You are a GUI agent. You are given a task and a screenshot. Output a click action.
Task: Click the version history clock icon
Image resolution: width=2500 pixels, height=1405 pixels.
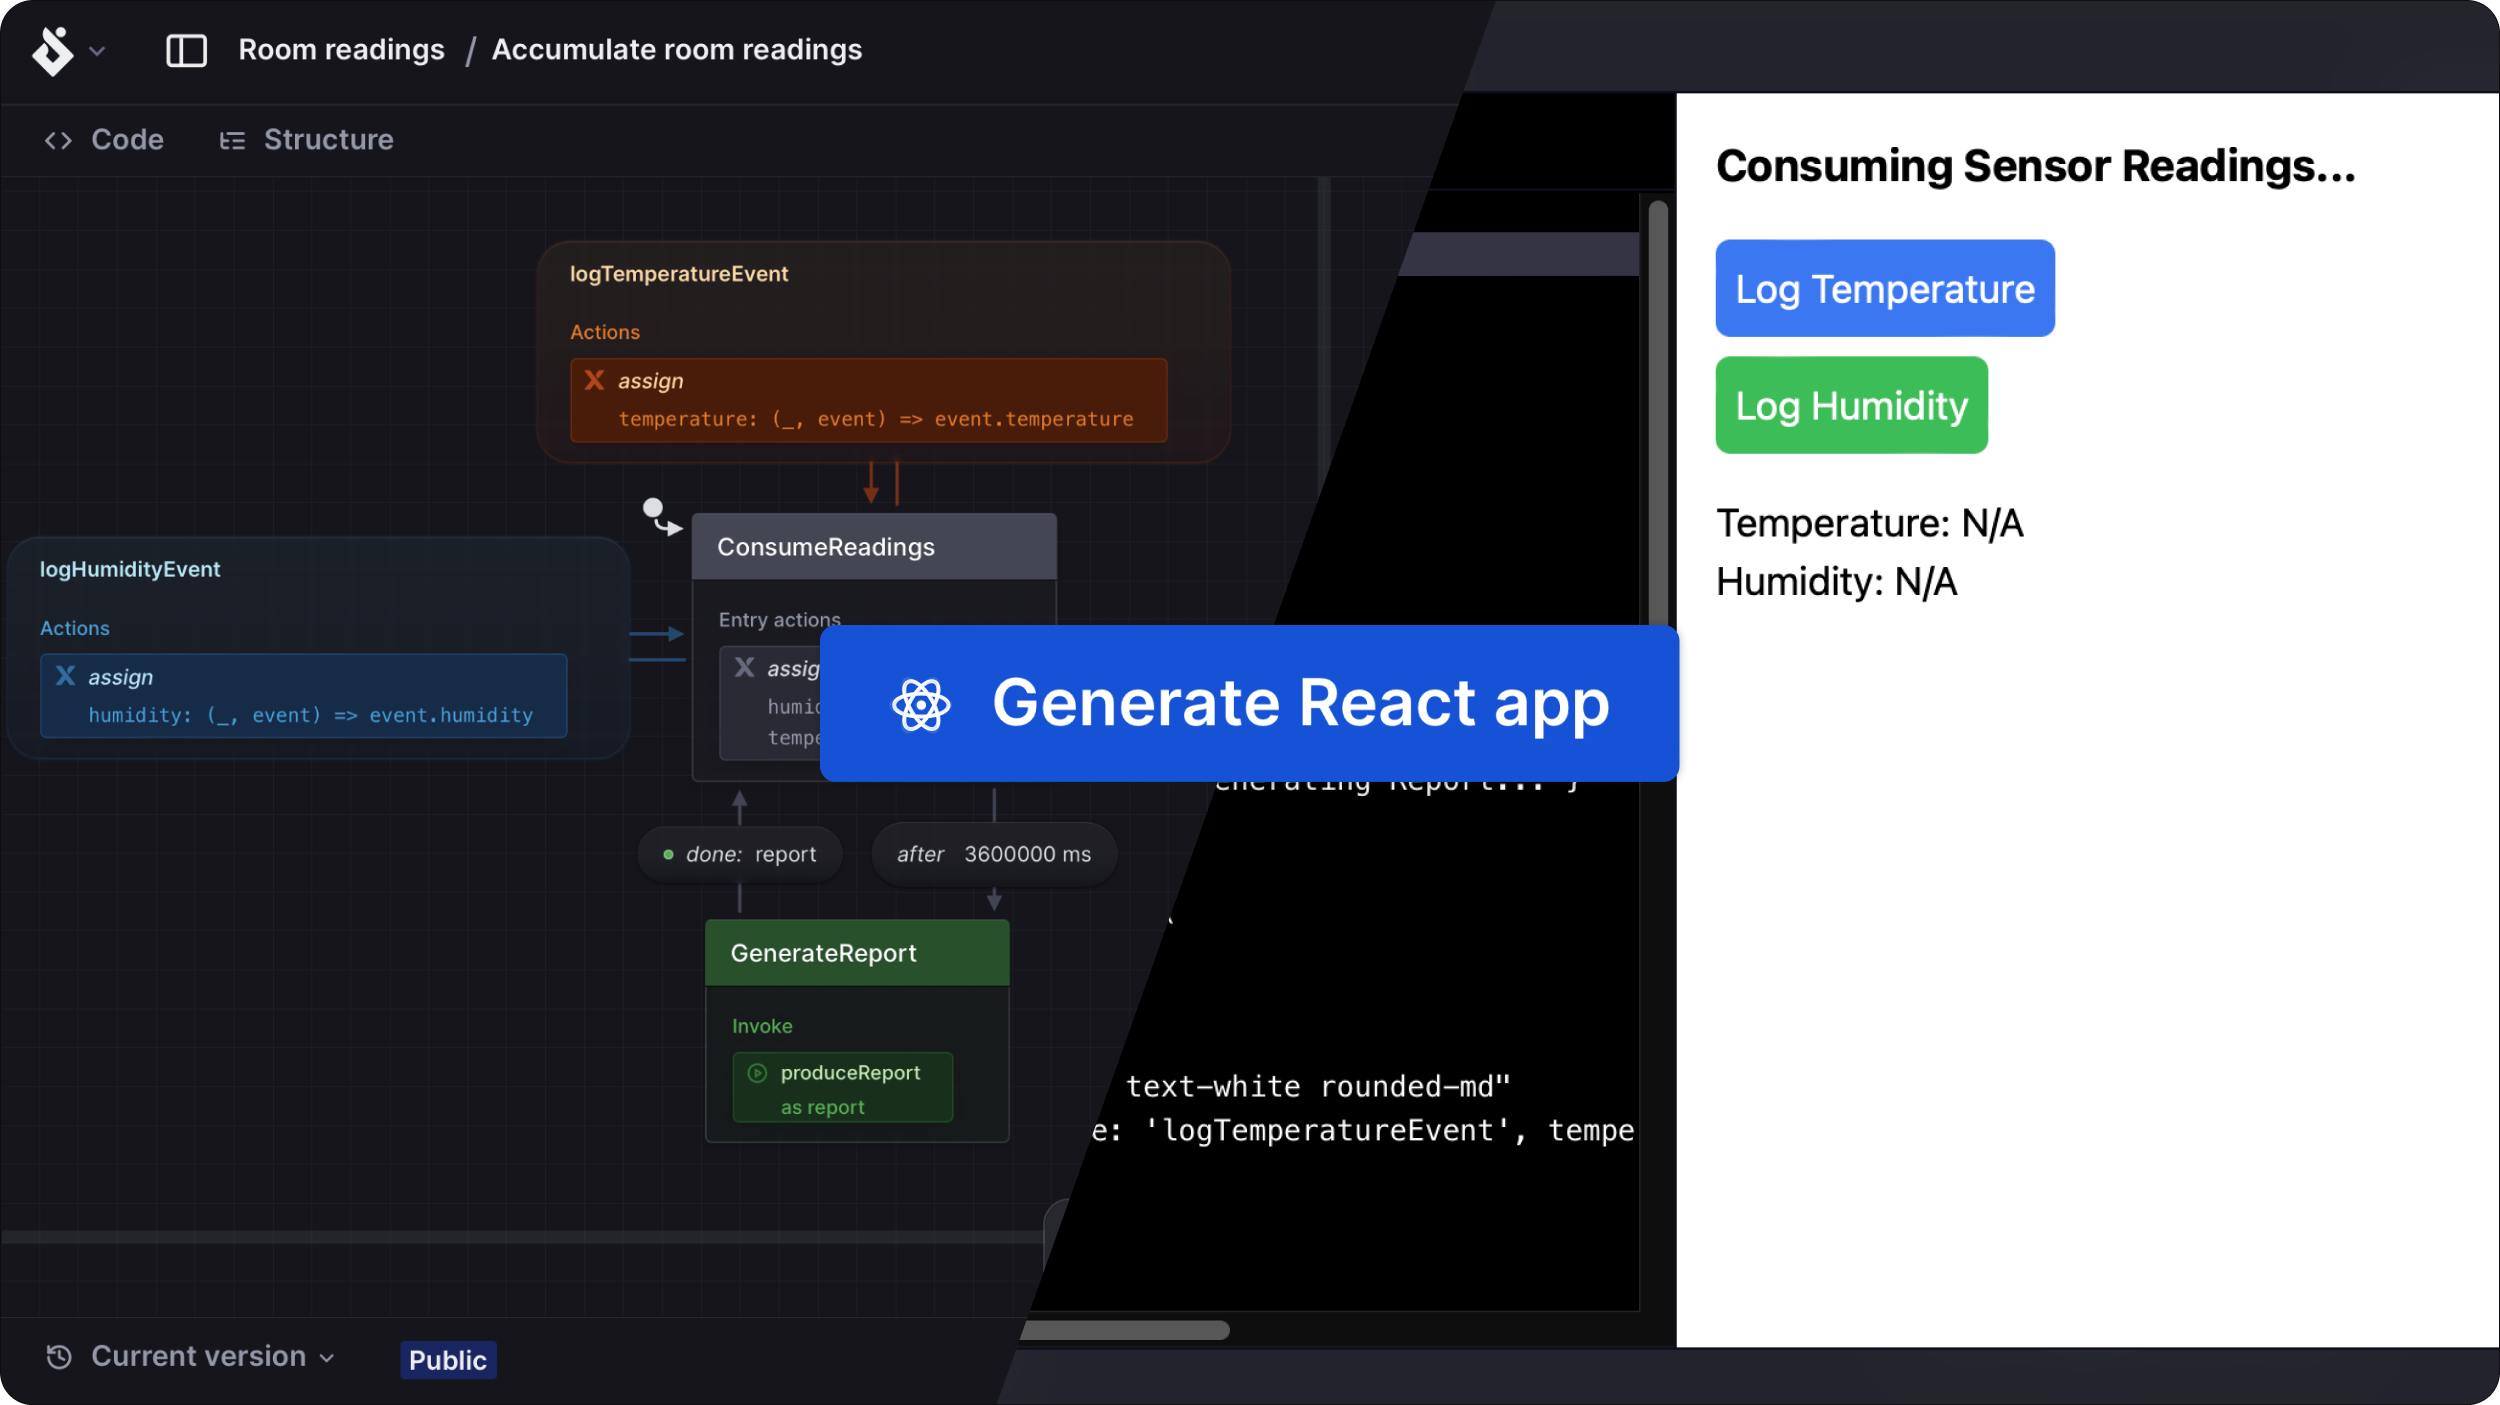[58, 1356]
